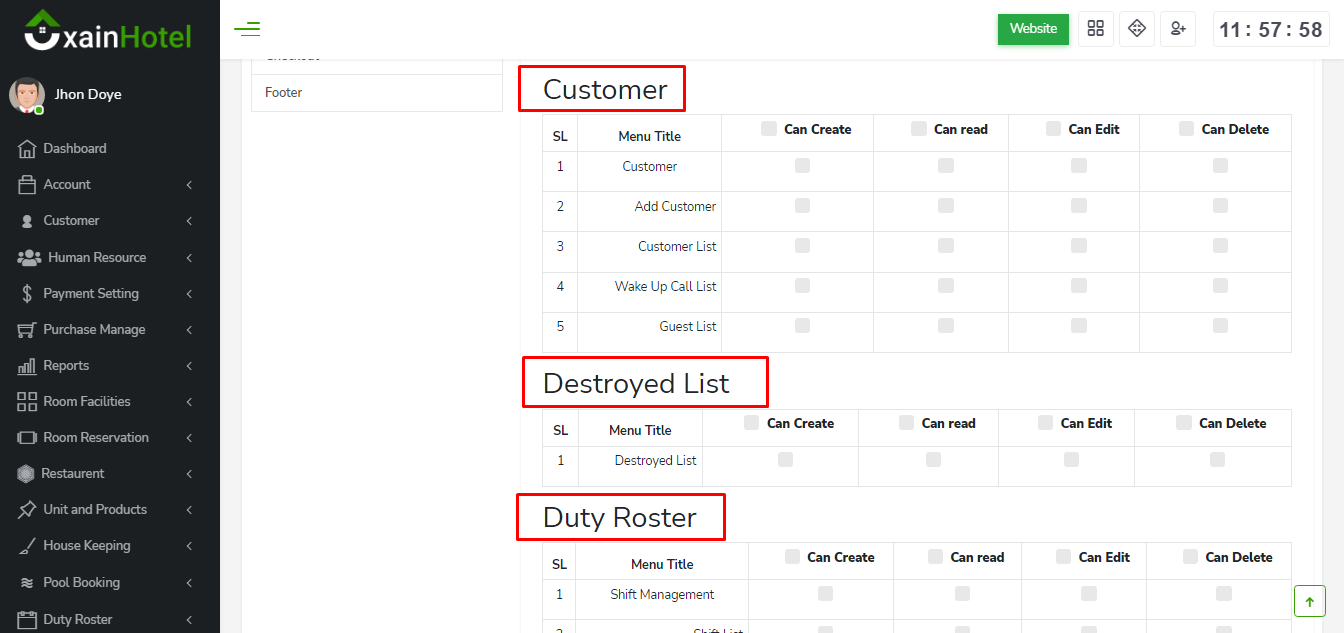Click the scroll-to-top arrow button
Viewport: 1344px width, 633px height.
[x=1309, y=601]
